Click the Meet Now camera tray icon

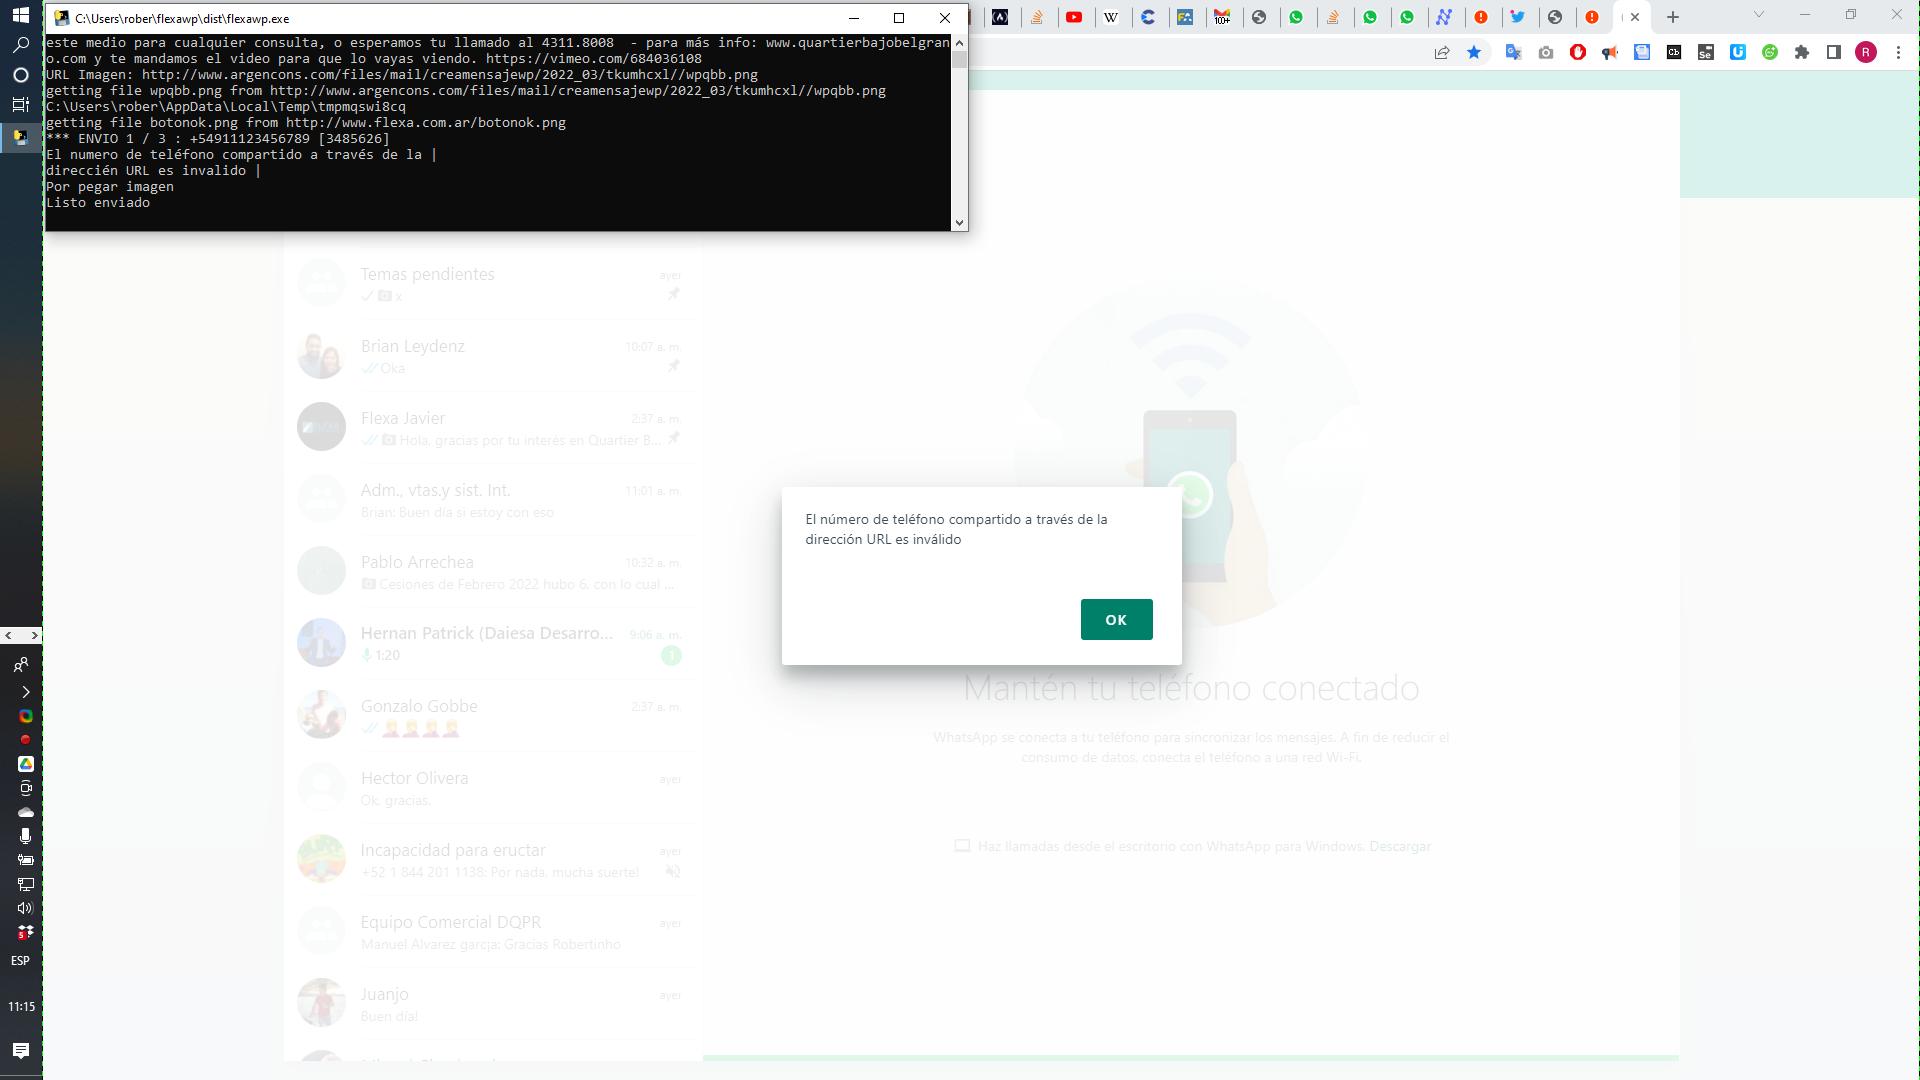tap(25, 788)
